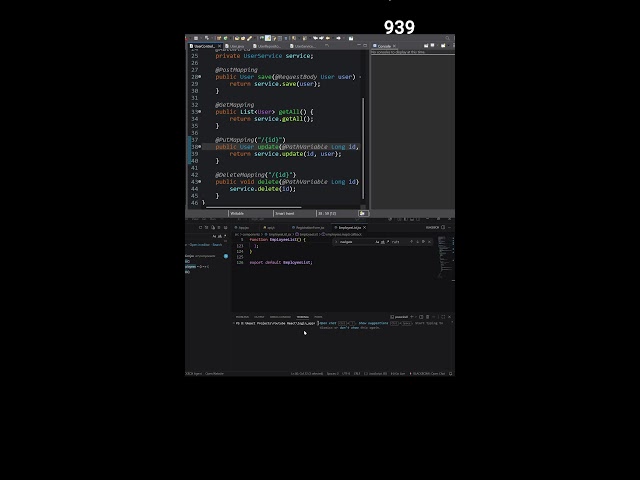Go to next match in find widget
The image size is (640, 480).
tap(418, 242)
